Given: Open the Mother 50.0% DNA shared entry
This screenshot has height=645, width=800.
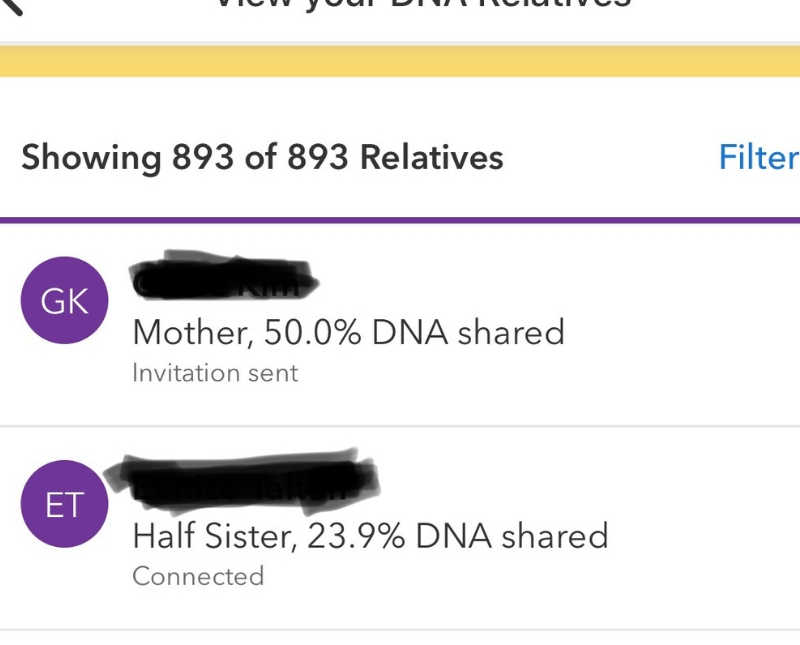Looking at the screenshot, I should [x=400, y=324].
